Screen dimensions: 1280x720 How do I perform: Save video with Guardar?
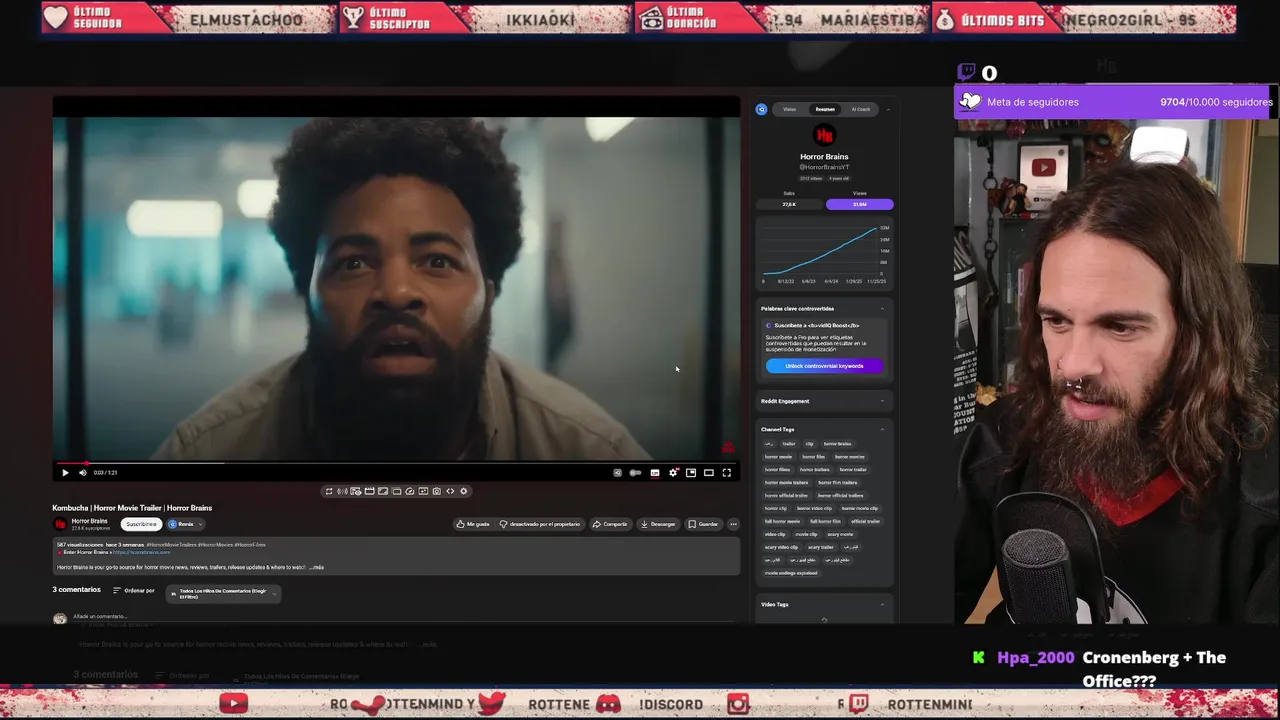point(703,524)
